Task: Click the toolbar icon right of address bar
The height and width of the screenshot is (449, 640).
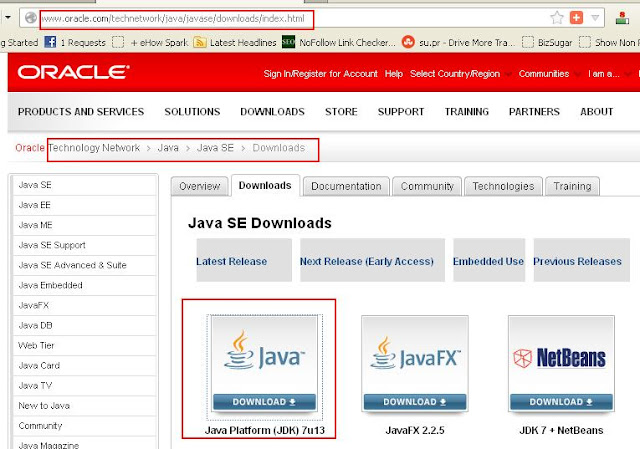Action: [x=622, y=18]
